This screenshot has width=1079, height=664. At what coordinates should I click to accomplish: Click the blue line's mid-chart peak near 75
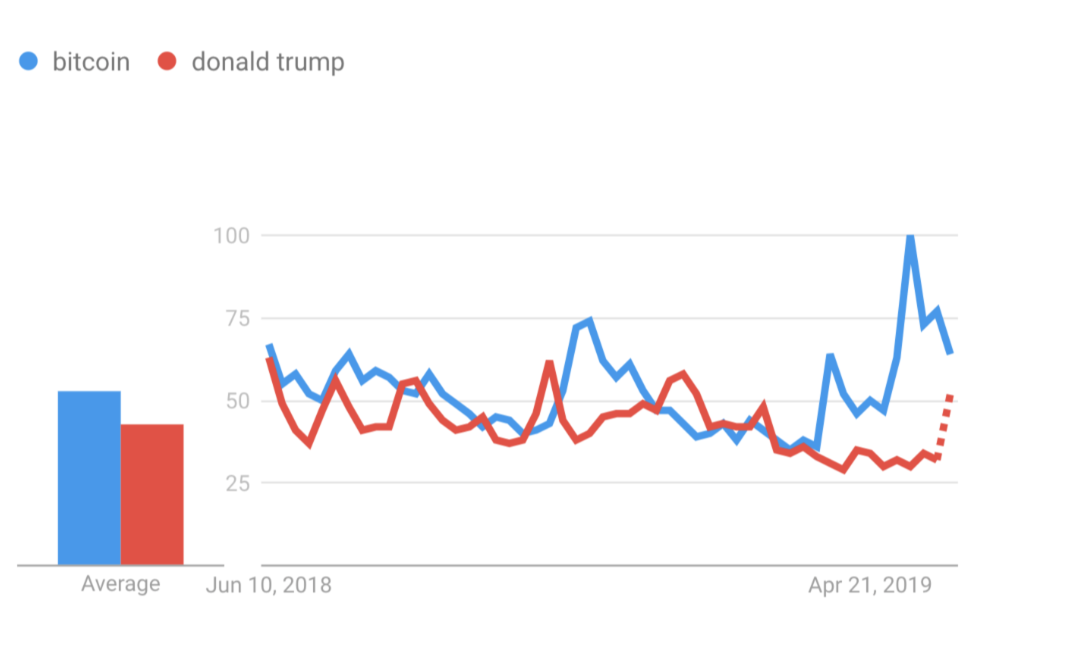coord(590,321)
